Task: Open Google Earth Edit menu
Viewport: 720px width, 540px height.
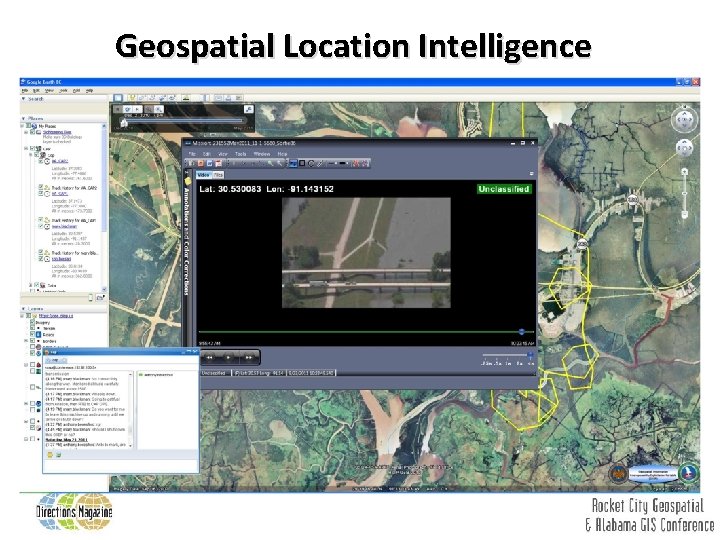Action: 36,90
